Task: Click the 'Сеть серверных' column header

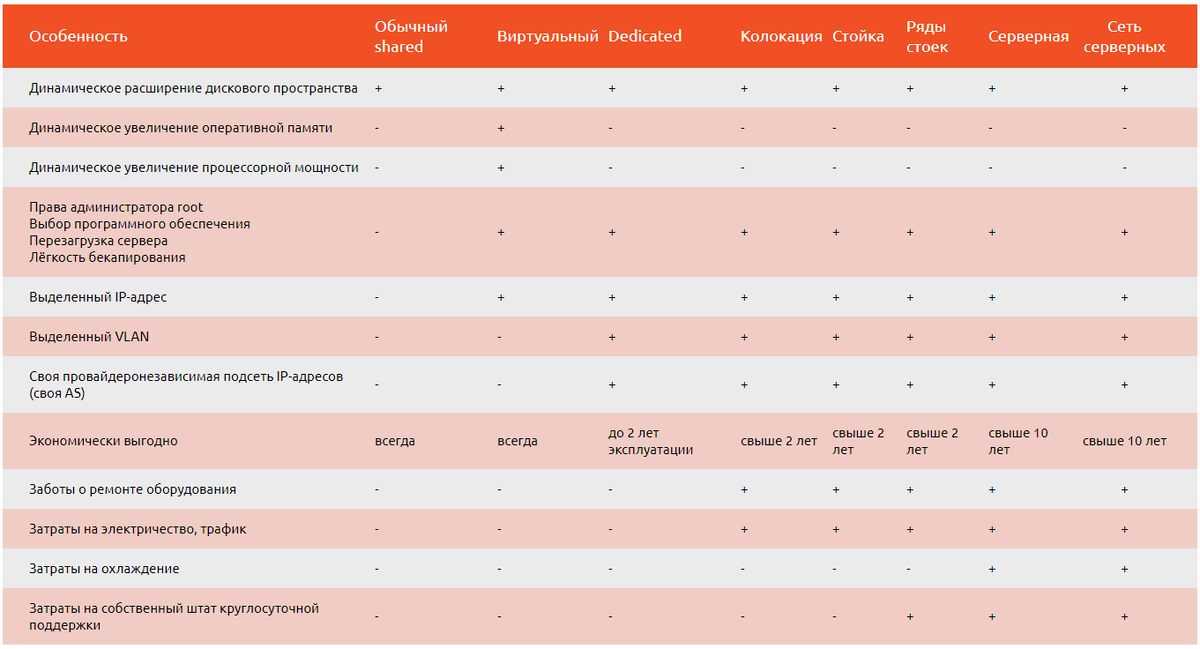Action: tap(1125, 36)
